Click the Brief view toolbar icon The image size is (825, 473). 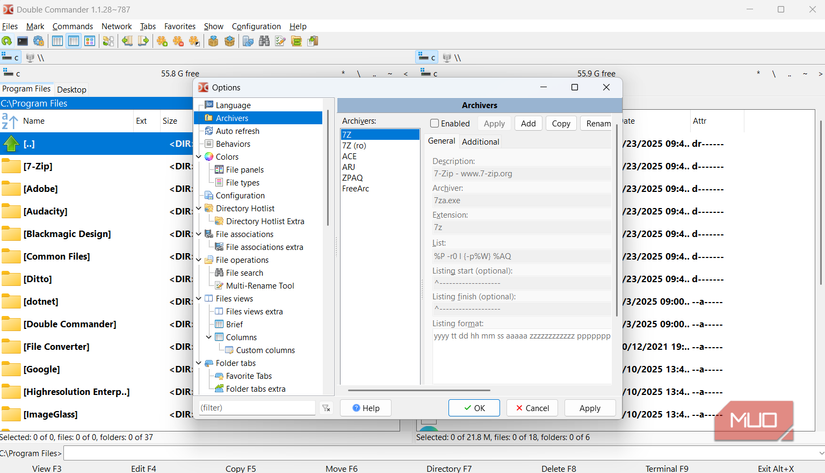(57, 41)
